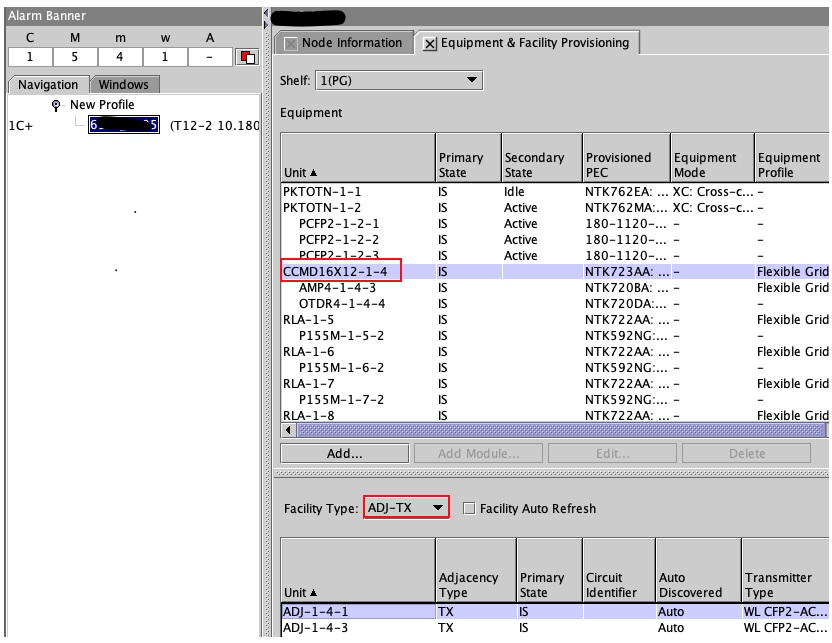Sort facility table by Unit column

pyautogui.click(x=358, y=570)
